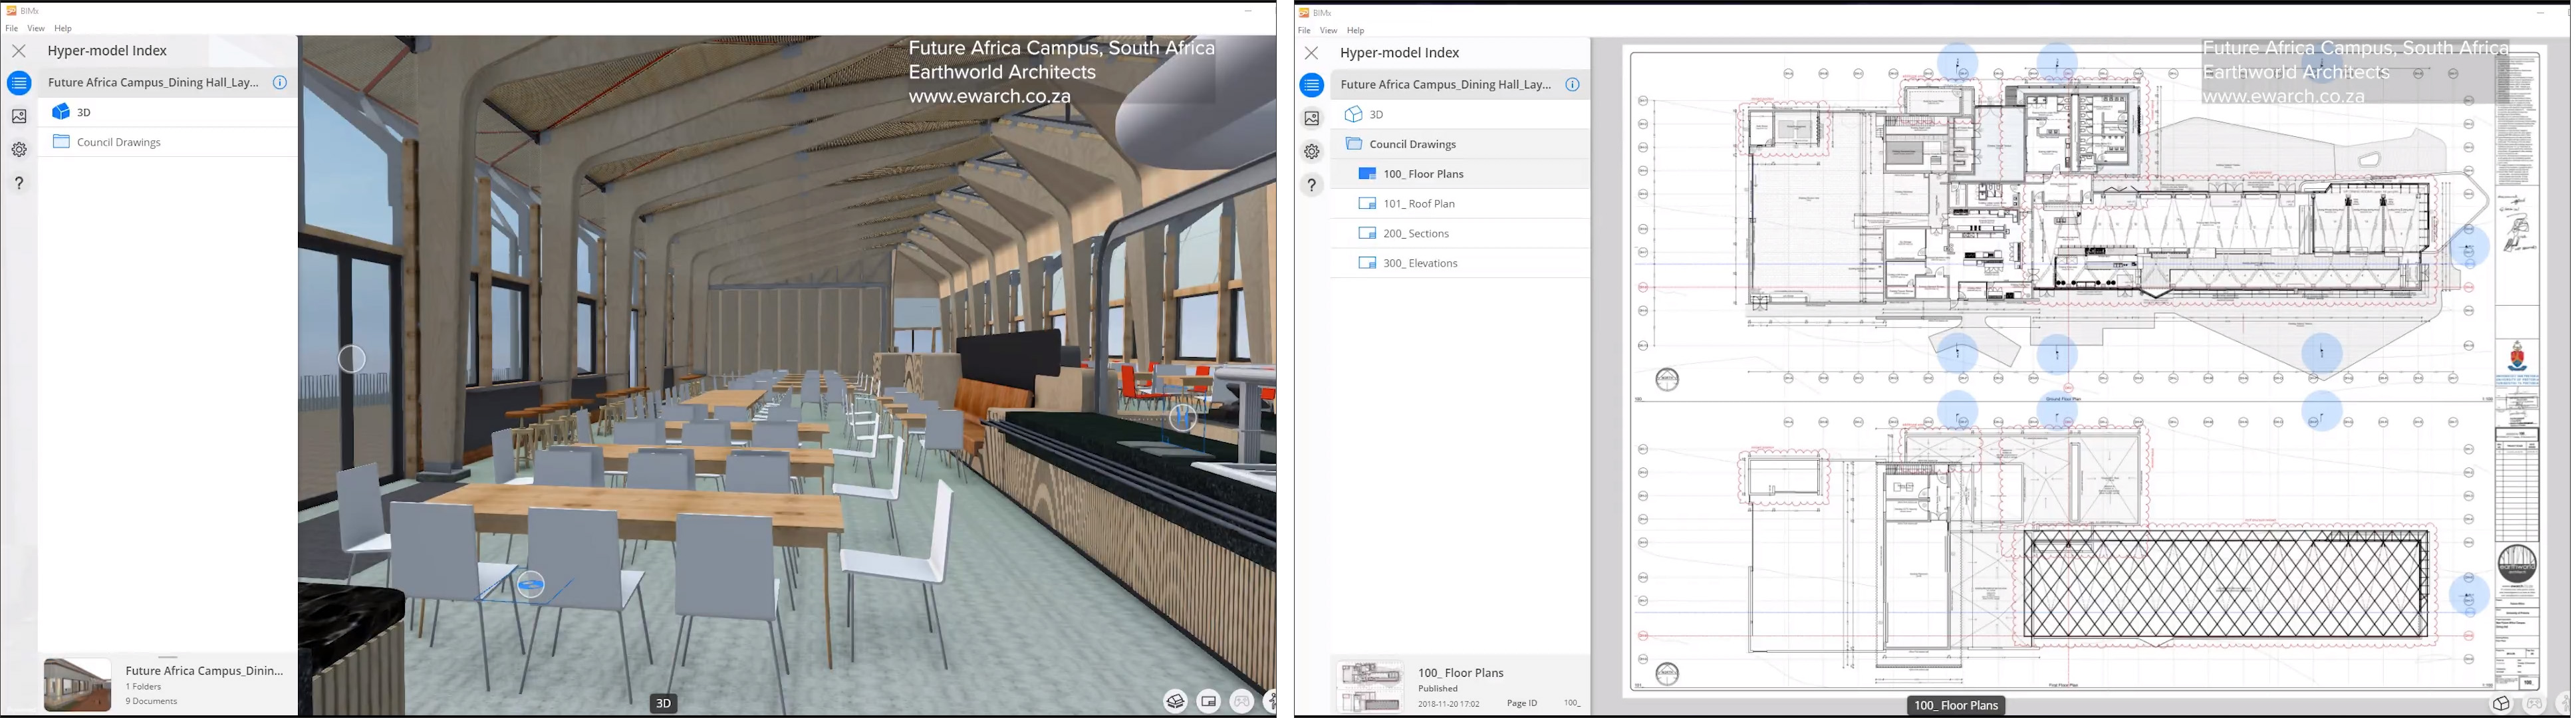Click the '3D' label badge below 3D view
The image size is (2576, 718).
[x=663, y=704]
